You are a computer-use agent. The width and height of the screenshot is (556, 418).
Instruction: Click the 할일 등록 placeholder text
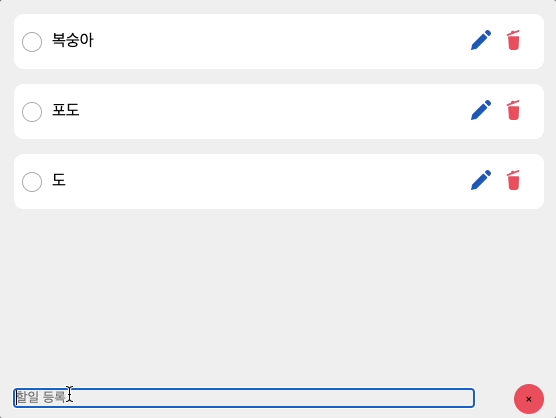pyautogui.click(x=41, y=397)
